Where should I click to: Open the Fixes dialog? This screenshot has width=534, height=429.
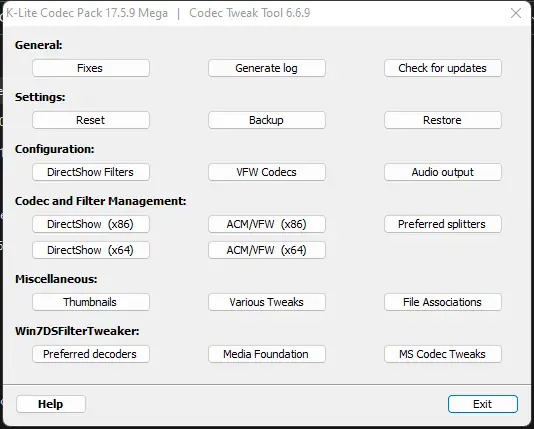pos(91,68)
